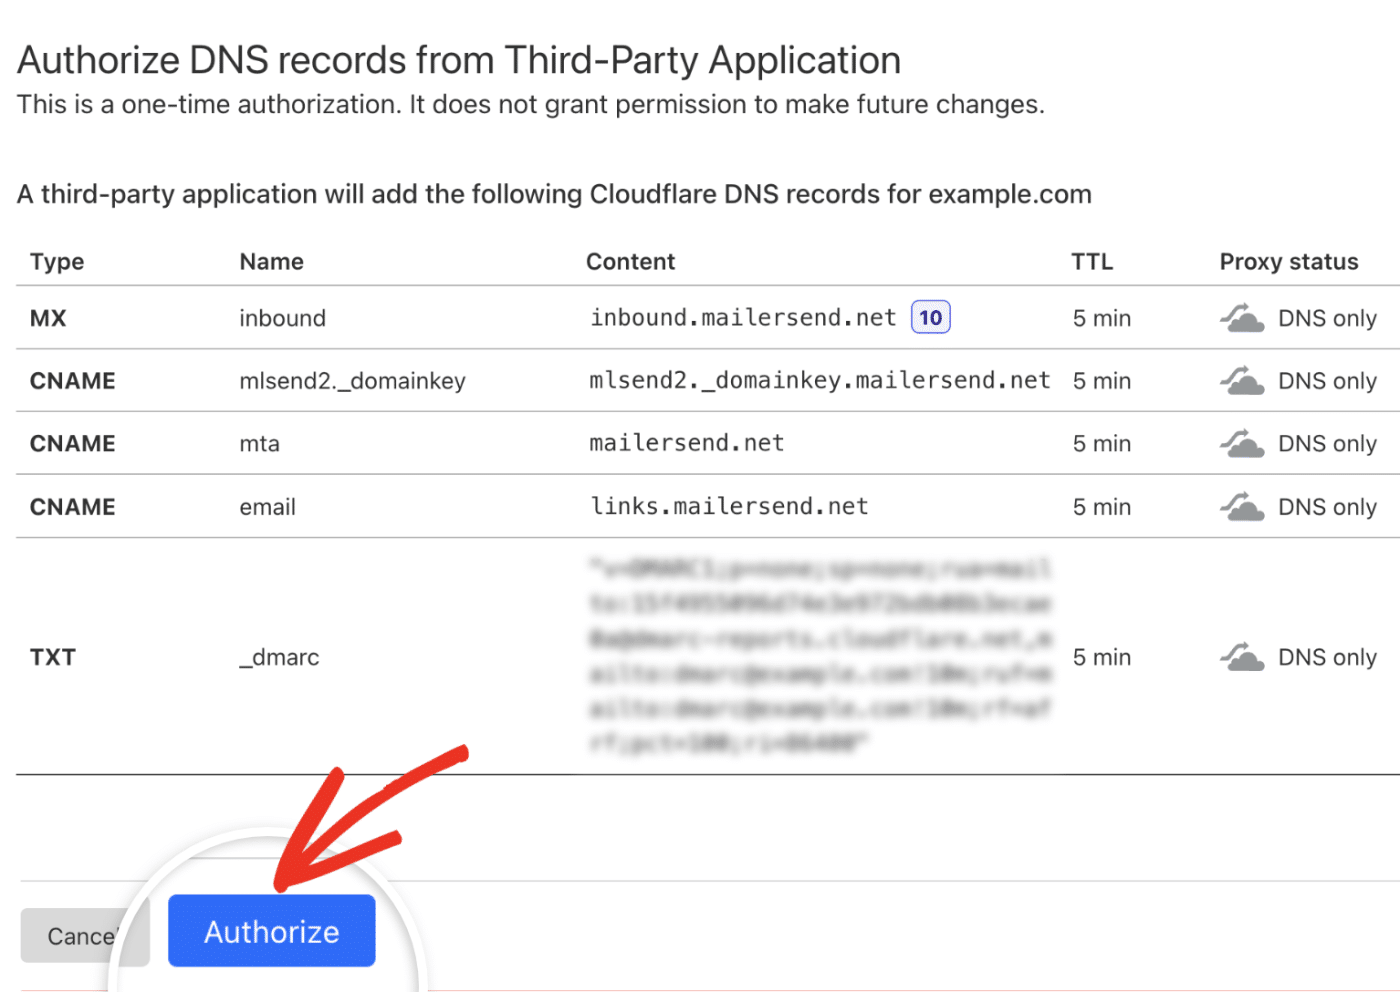The height and width of the screenshot is (992, 1400).
Task: Click the Content column header
Action: 630,262
